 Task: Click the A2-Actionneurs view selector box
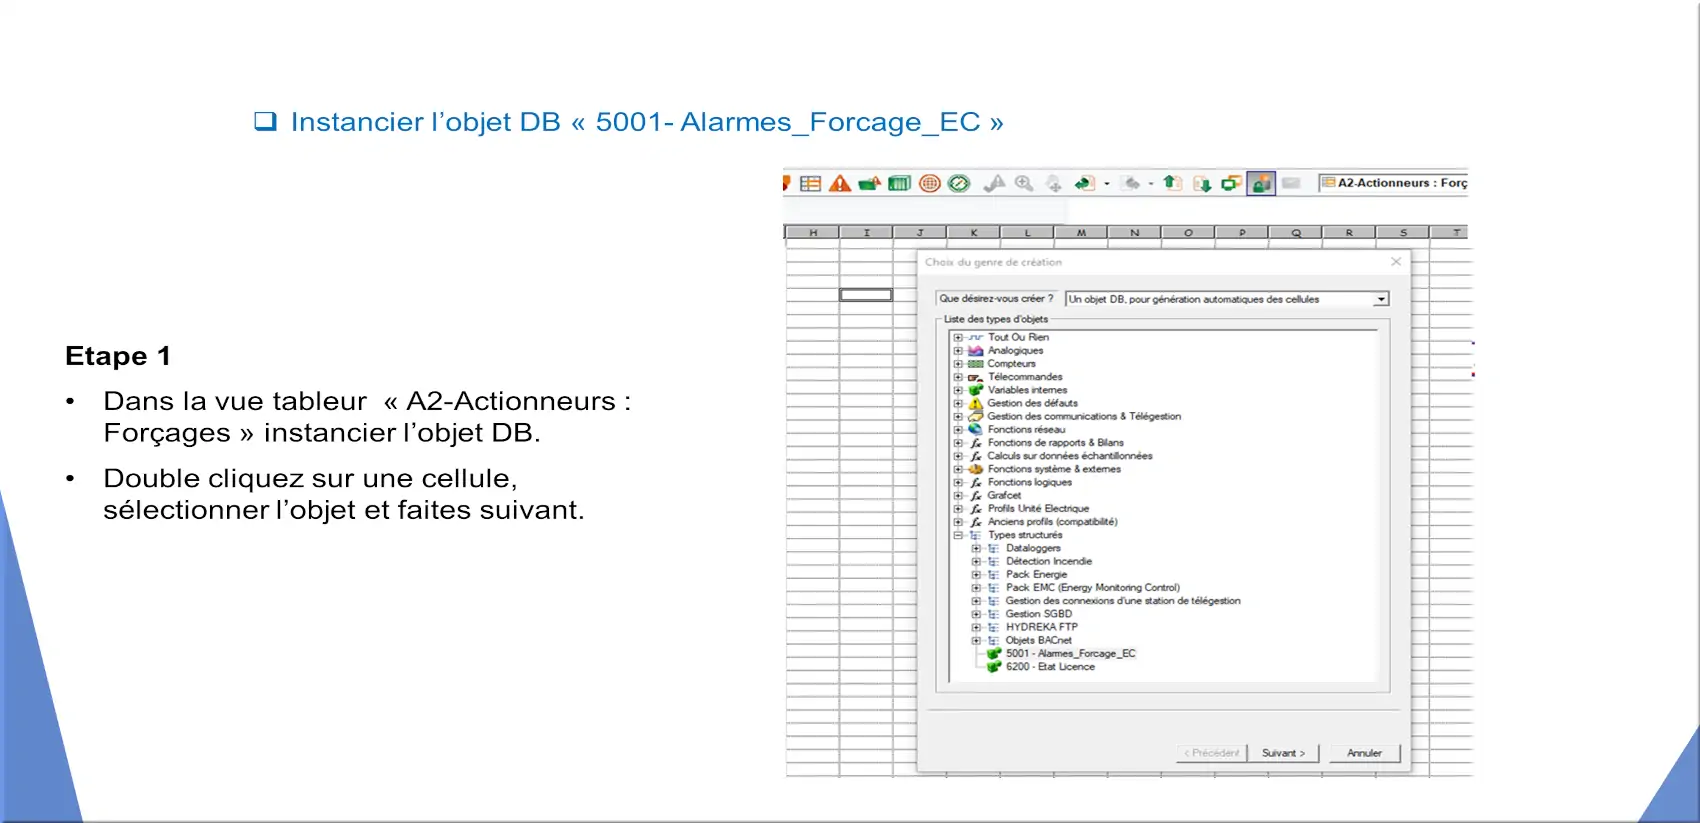click(1393, 183)
